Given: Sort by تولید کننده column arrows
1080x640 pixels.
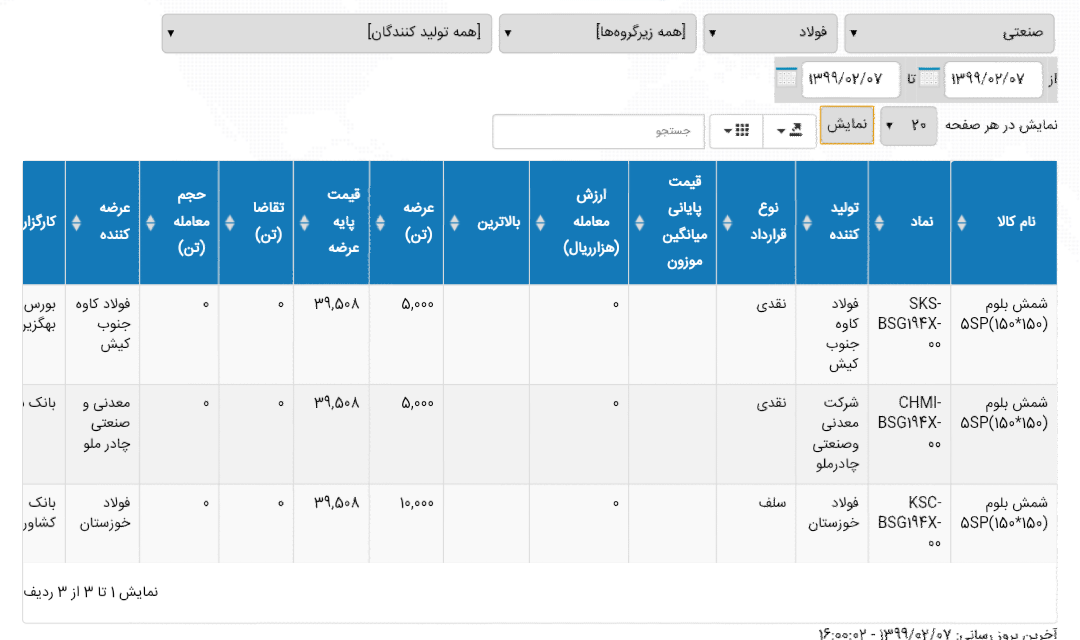Looking at the screenshot, I should click(x=807, y=223).
